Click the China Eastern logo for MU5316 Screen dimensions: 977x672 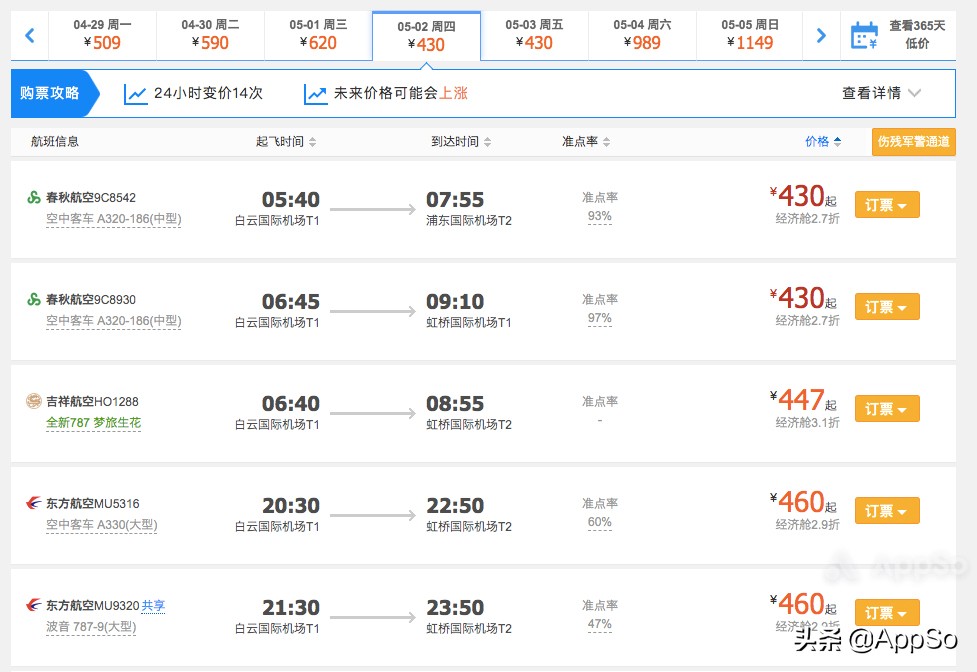tap(34, 503)
